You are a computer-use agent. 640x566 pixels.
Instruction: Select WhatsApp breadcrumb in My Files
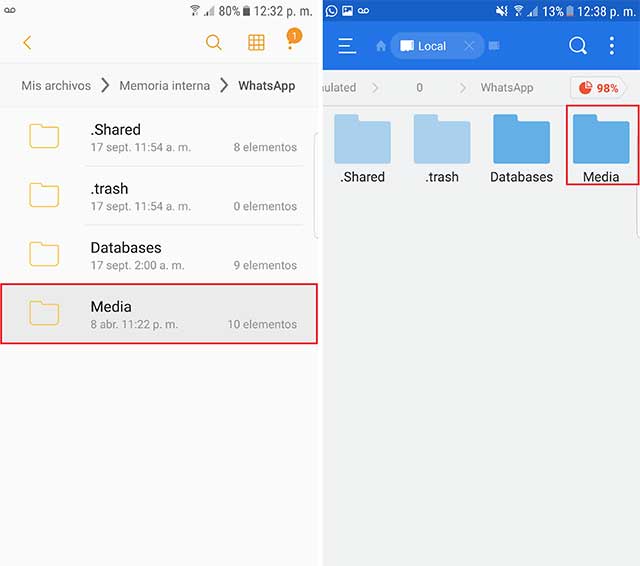tap(267, 86)
